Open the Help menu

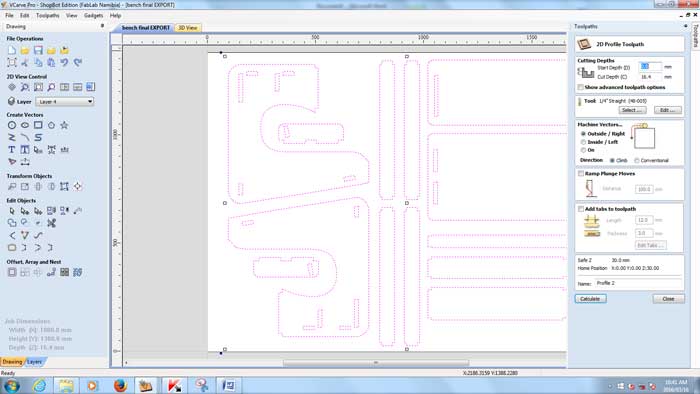[115, 15]
